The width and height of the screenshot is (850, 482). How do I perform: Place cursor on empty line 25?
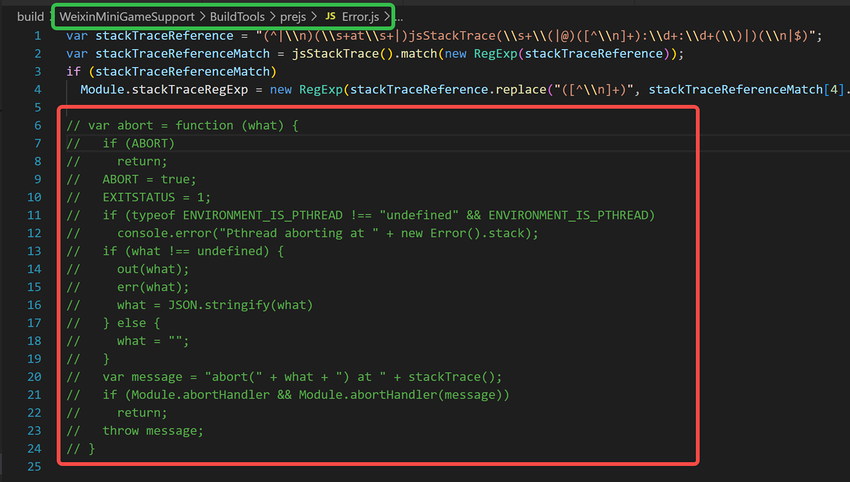pos(300,467)
